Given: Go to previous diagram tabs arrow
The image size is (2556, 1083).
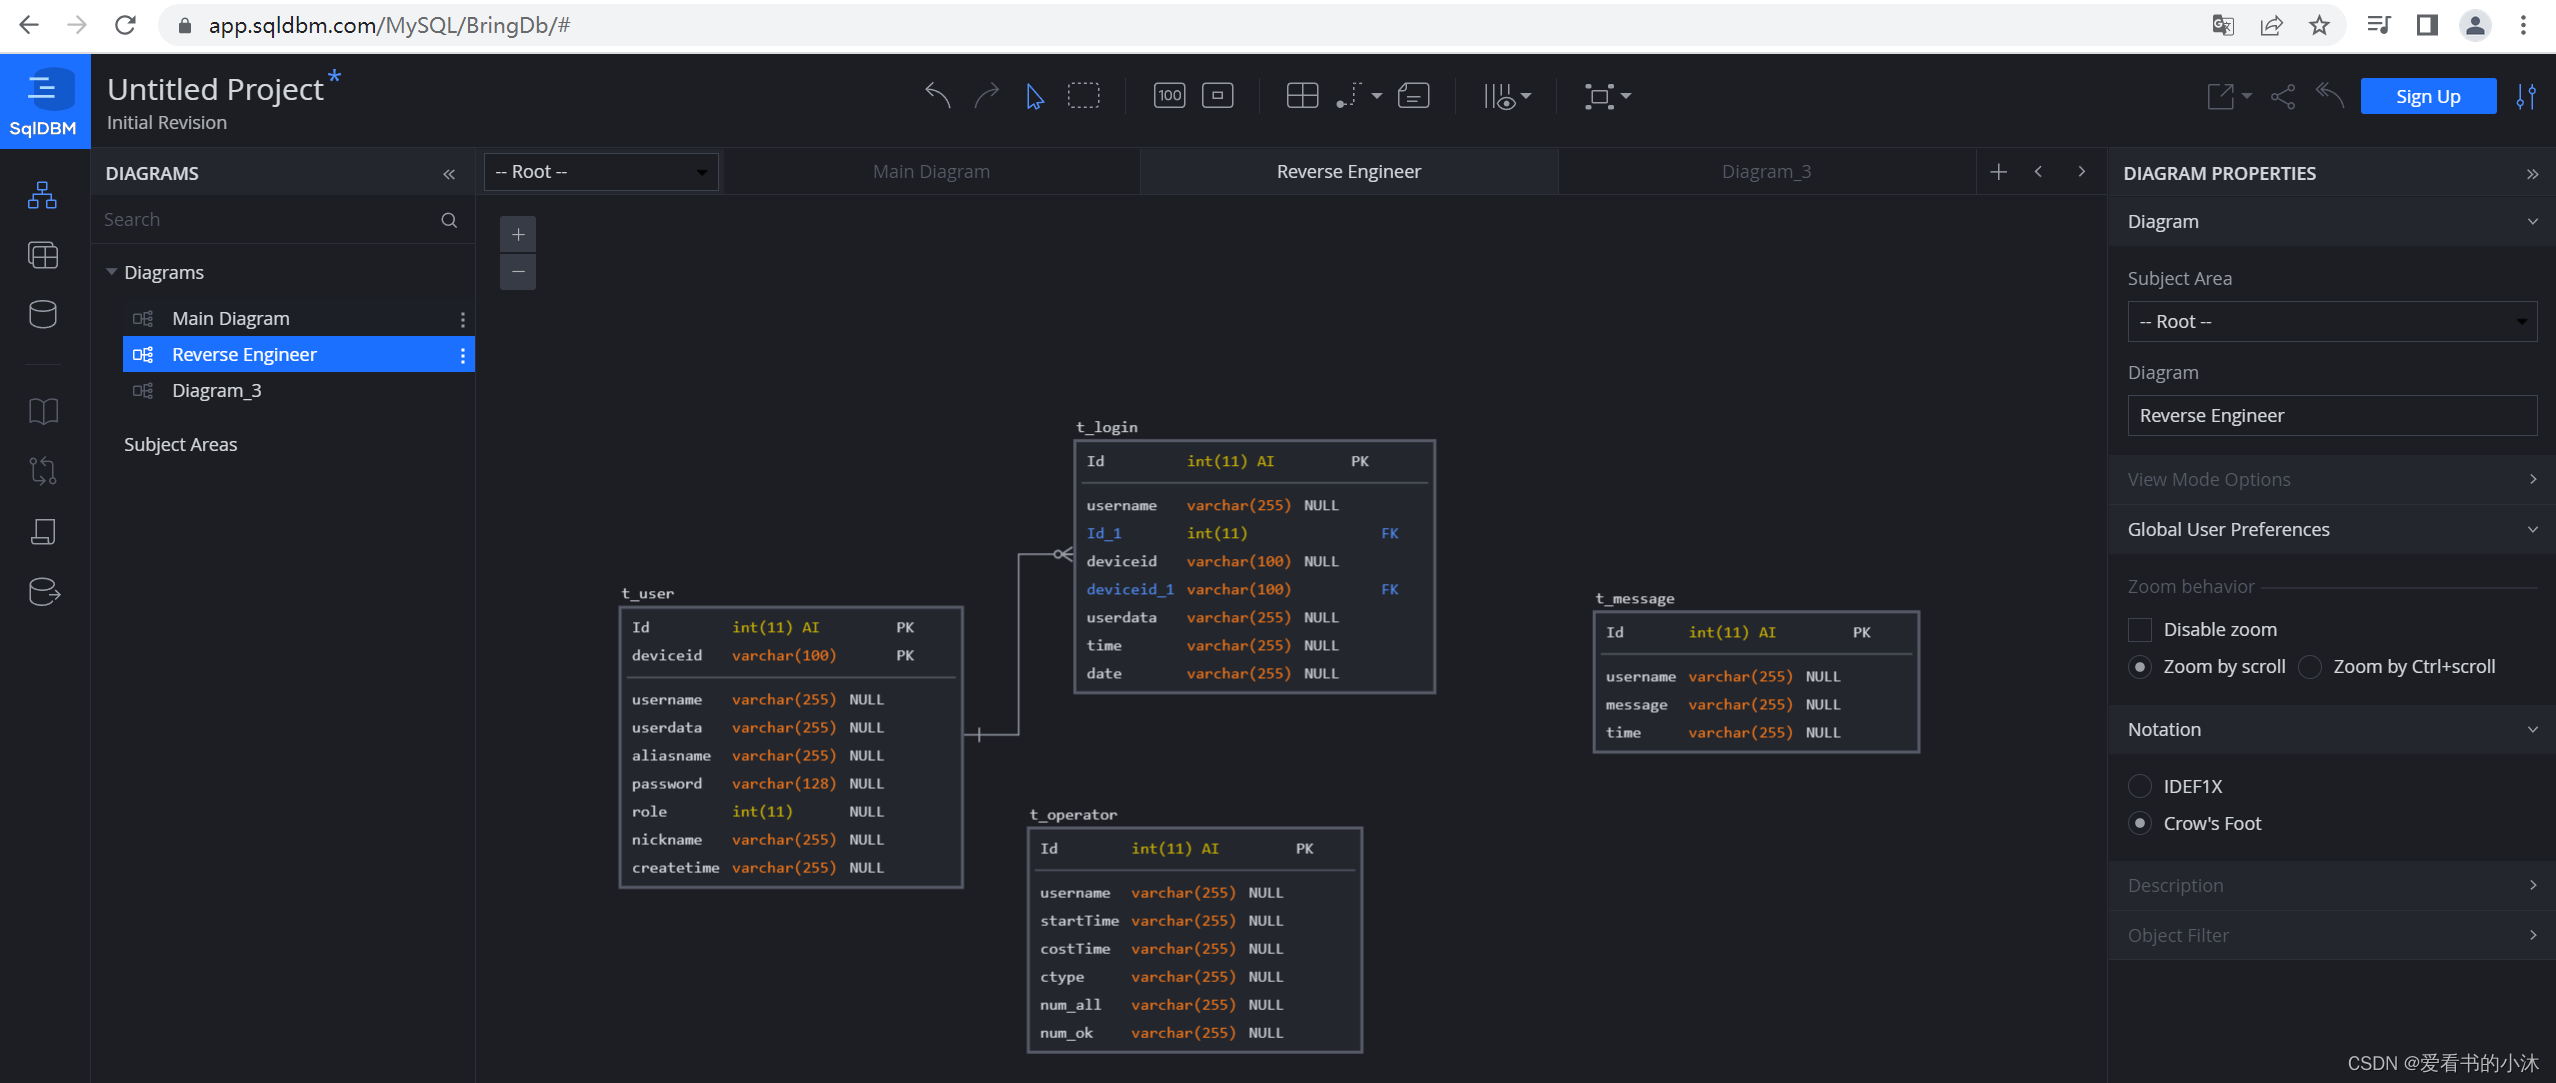Looking at the screenshot, I should (x=2038, y=172).
